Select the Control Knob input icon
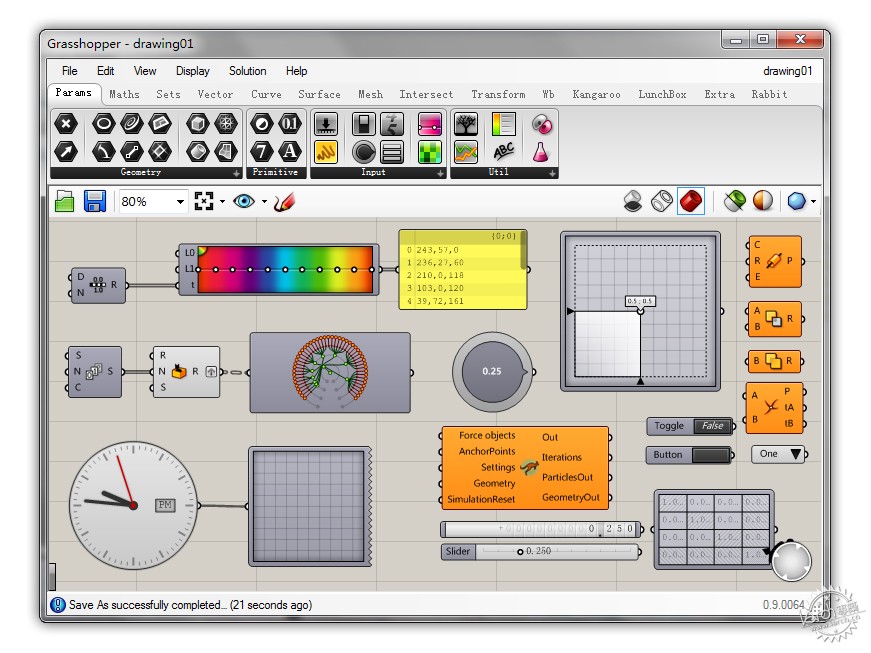 (x=364, y=152)
